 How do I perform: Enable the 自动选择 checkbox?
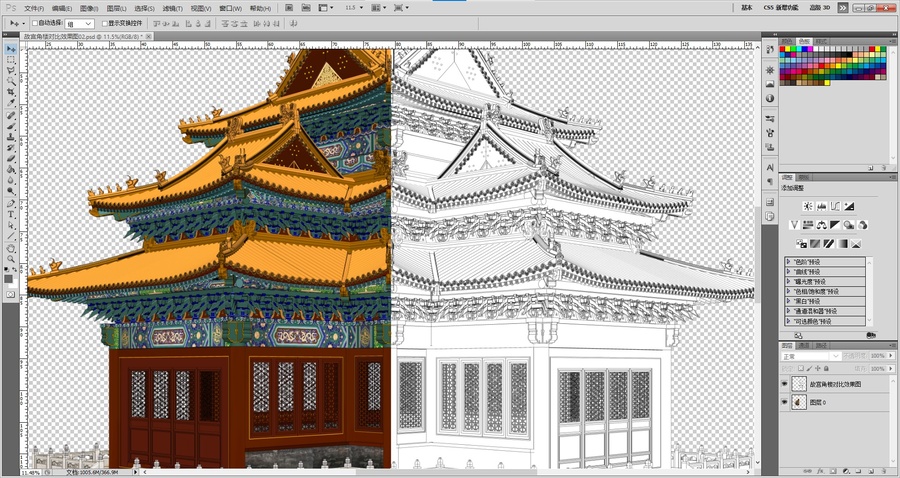pyautogui.click(x=34, y=24)
